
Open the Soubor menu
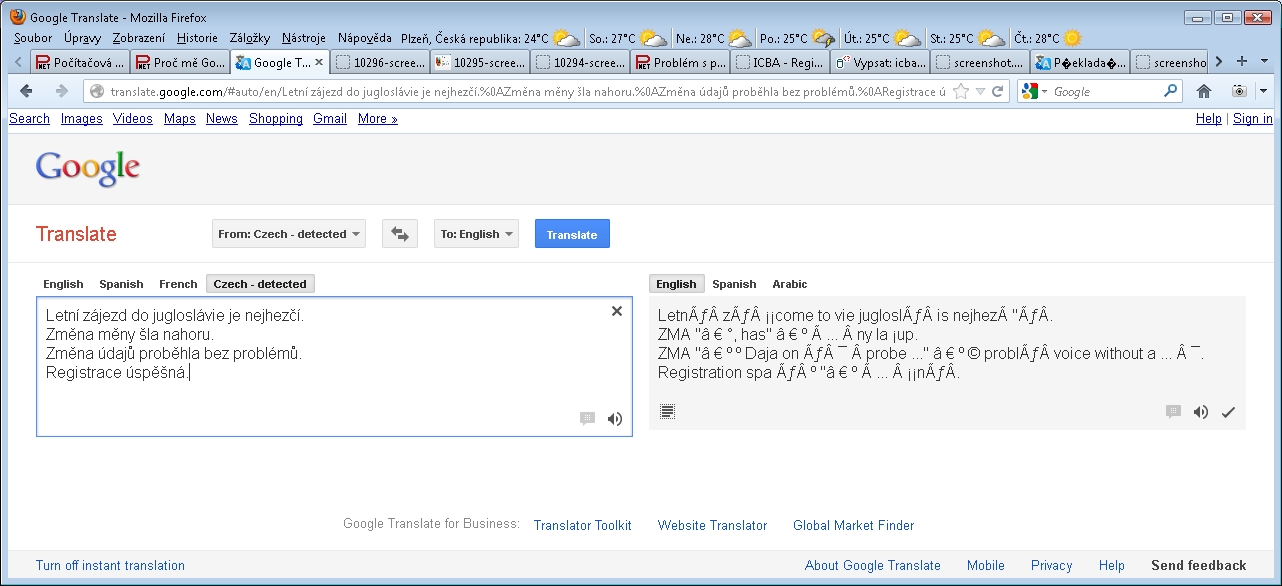tap(33, 38)
